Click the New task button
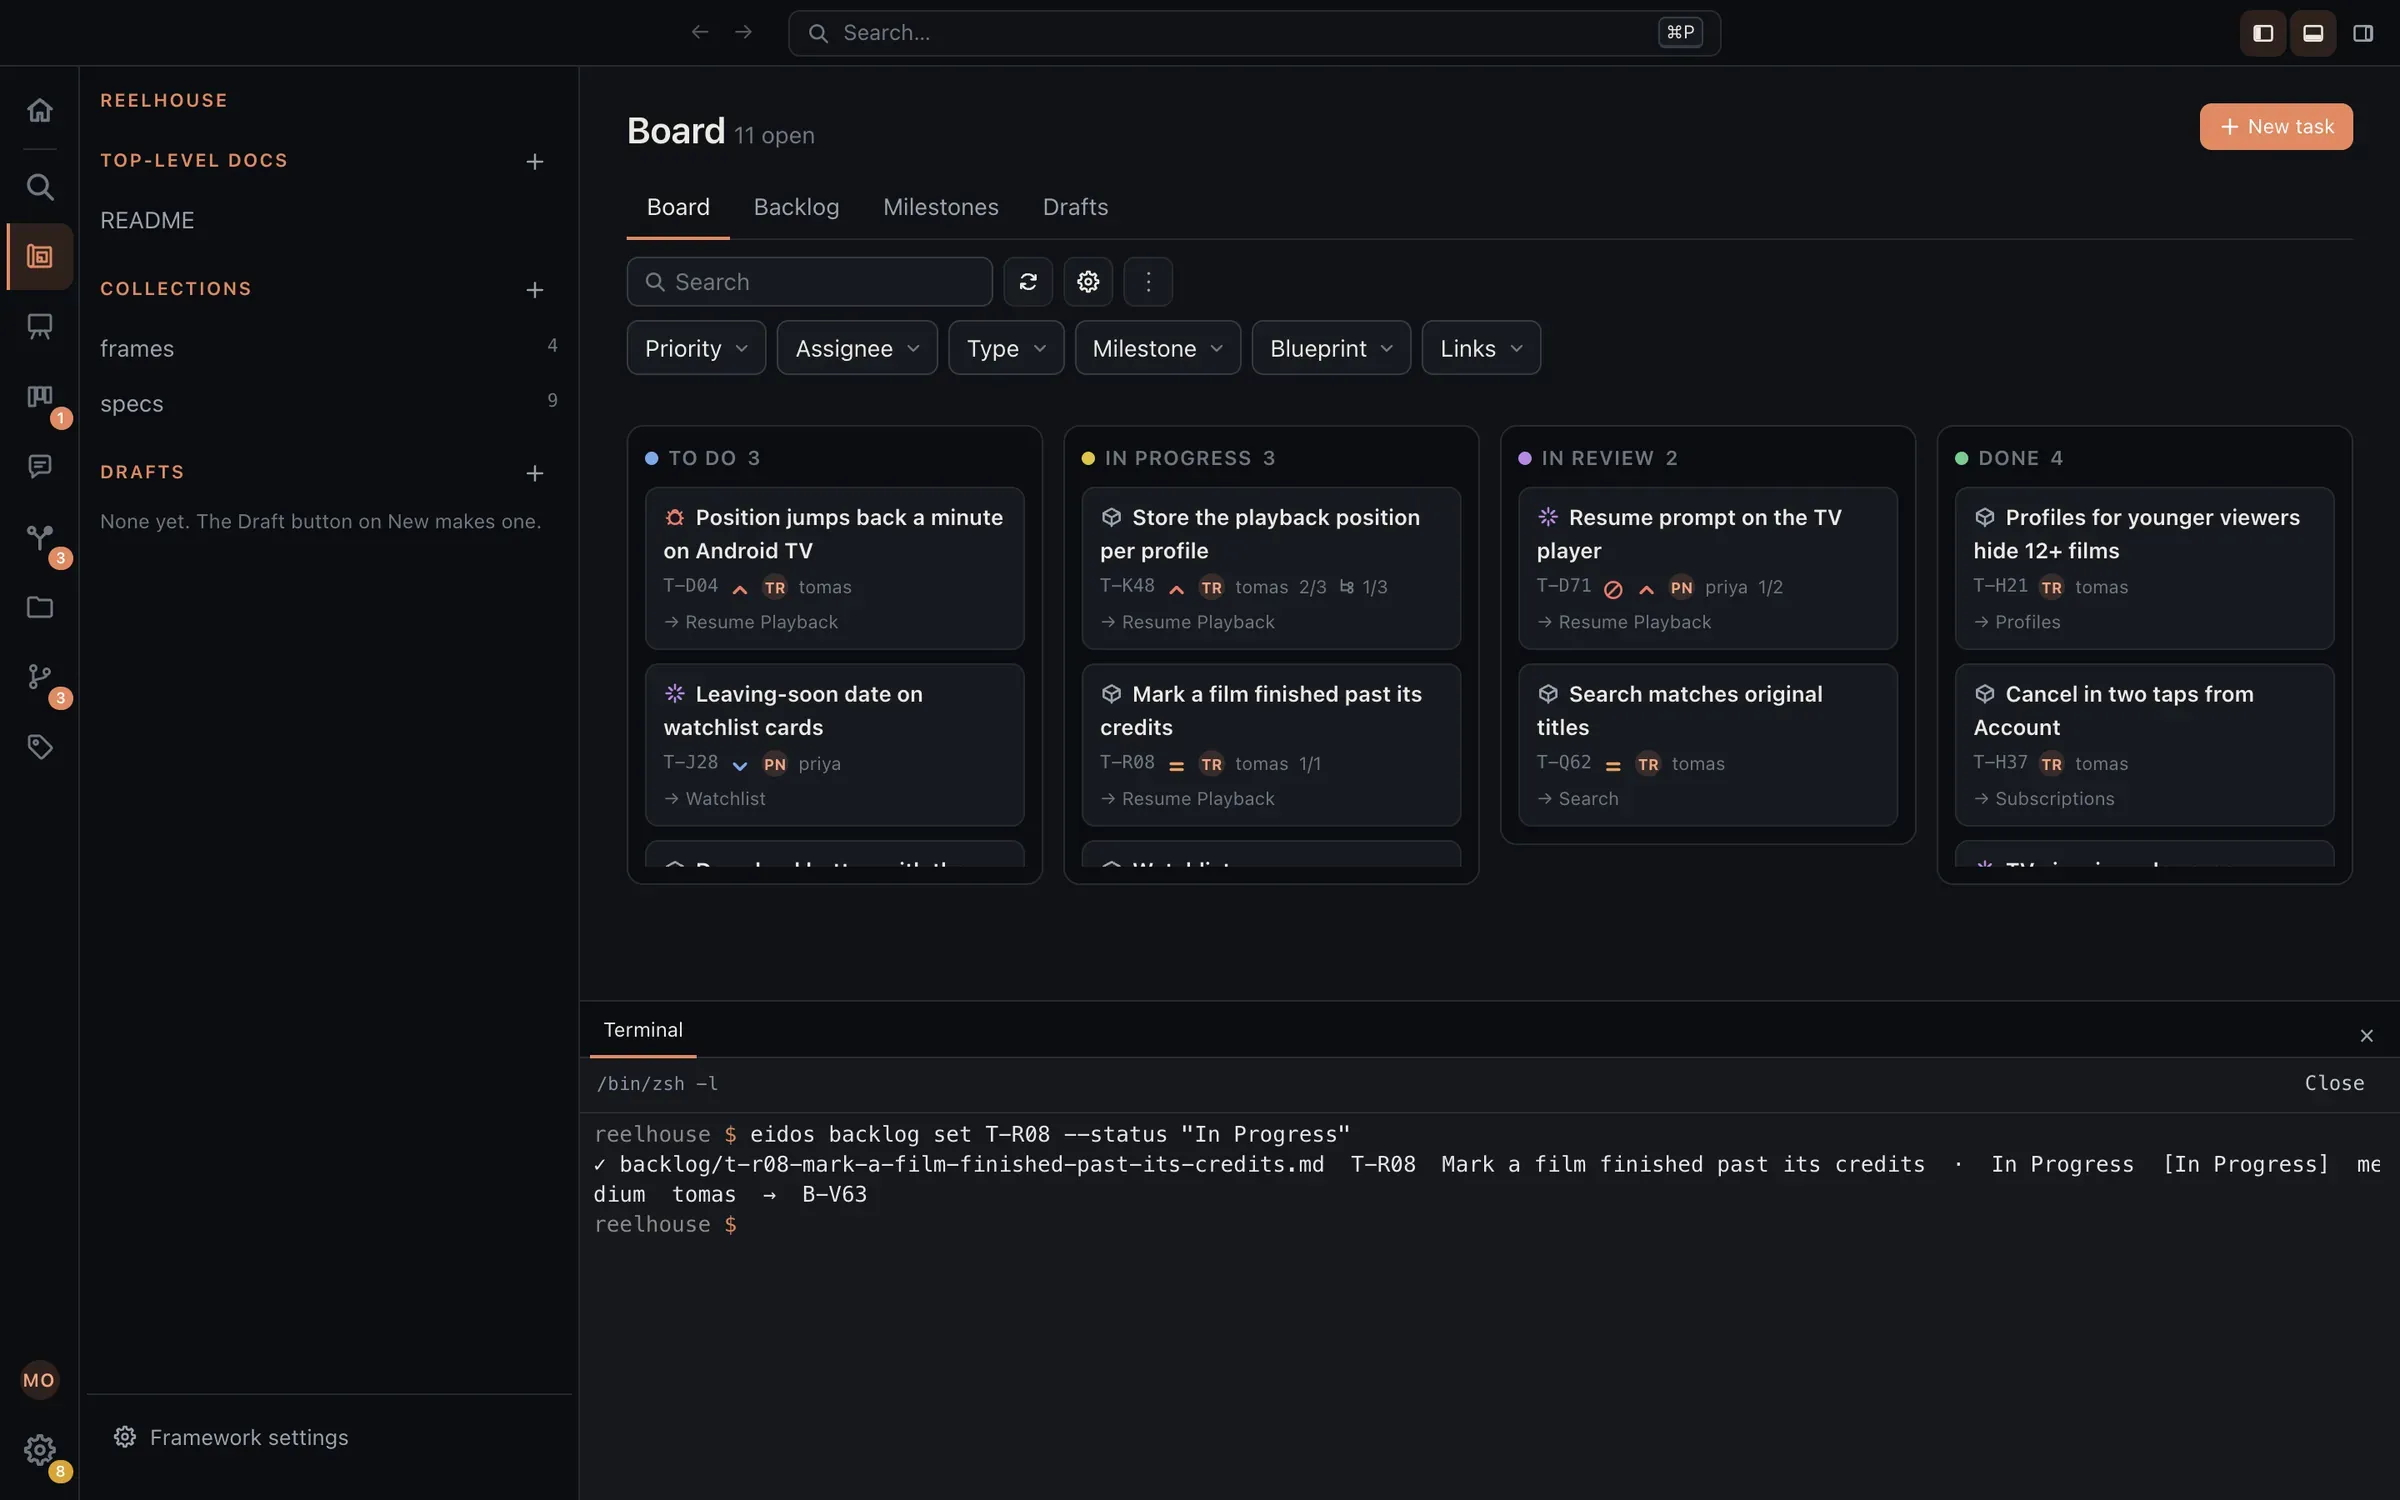 [x=2276, y=127]
